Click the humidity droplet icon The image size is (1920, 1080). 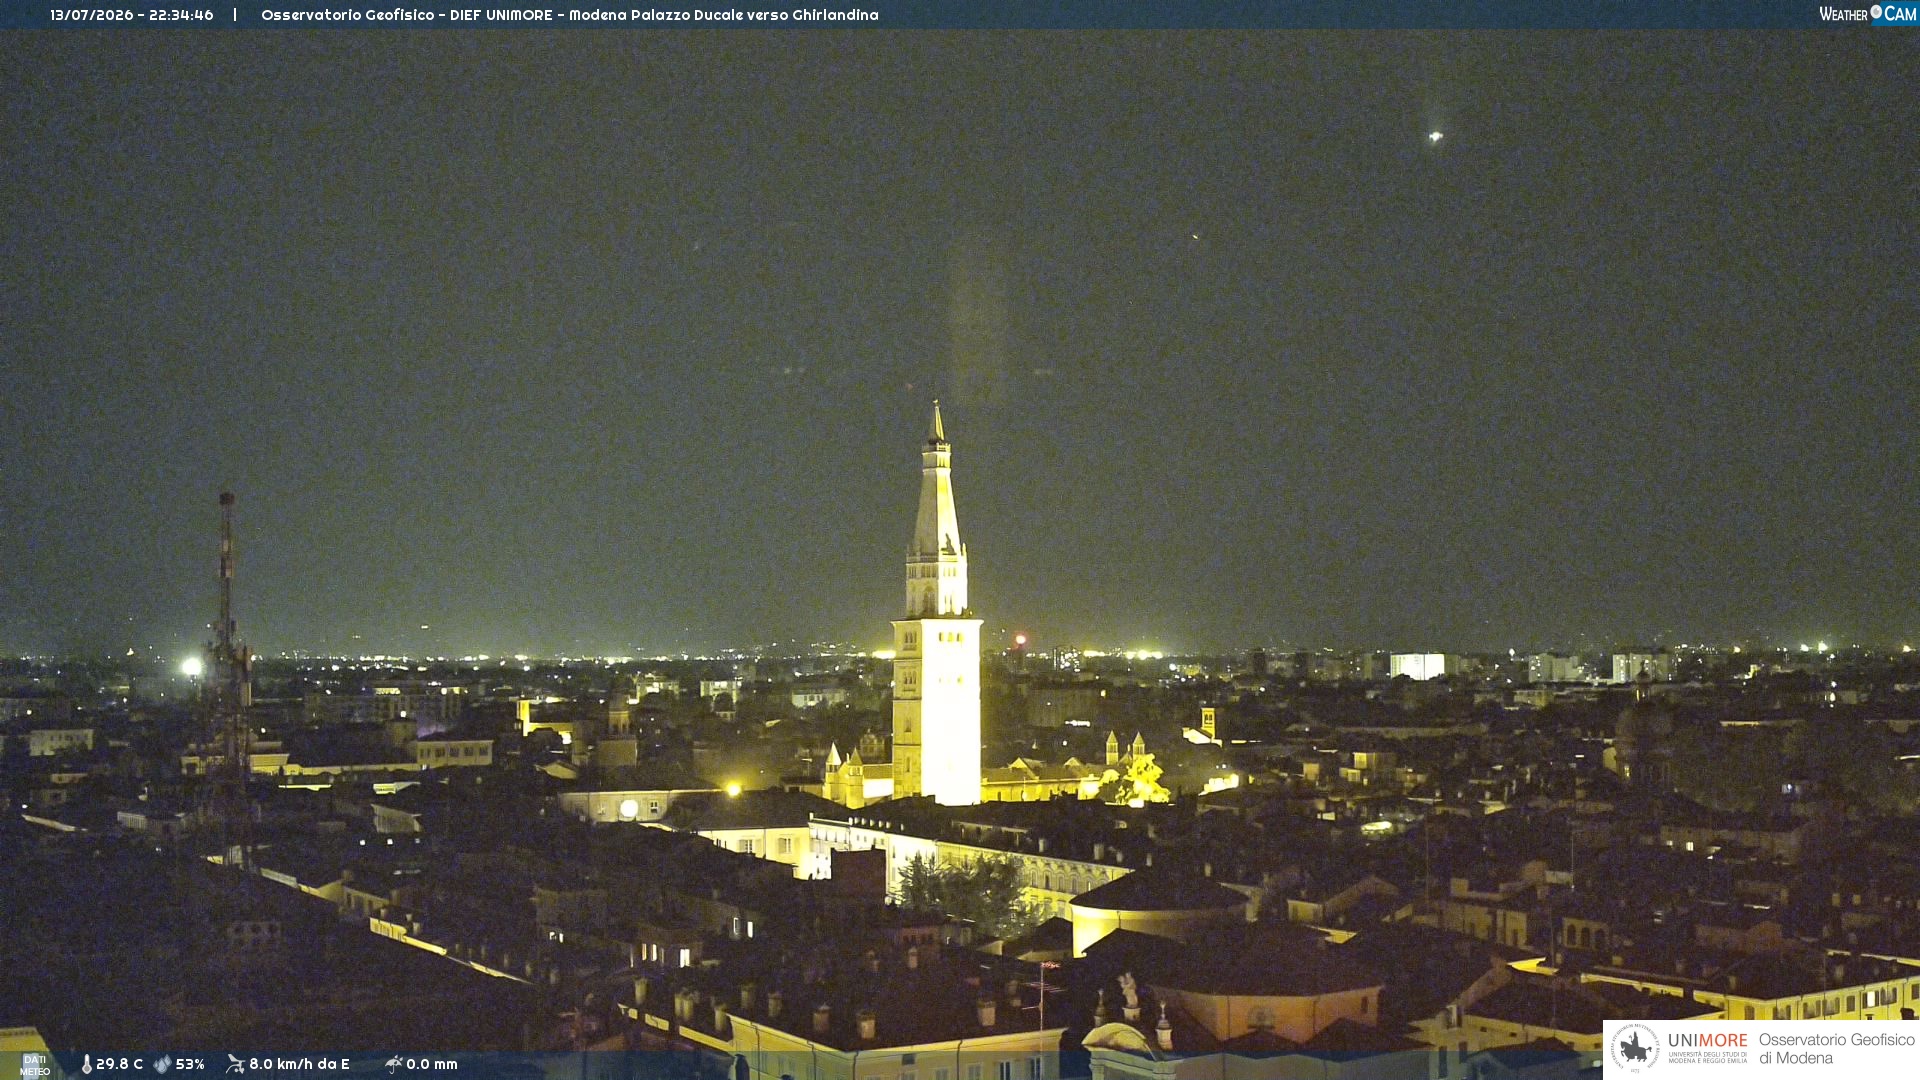162,1065
